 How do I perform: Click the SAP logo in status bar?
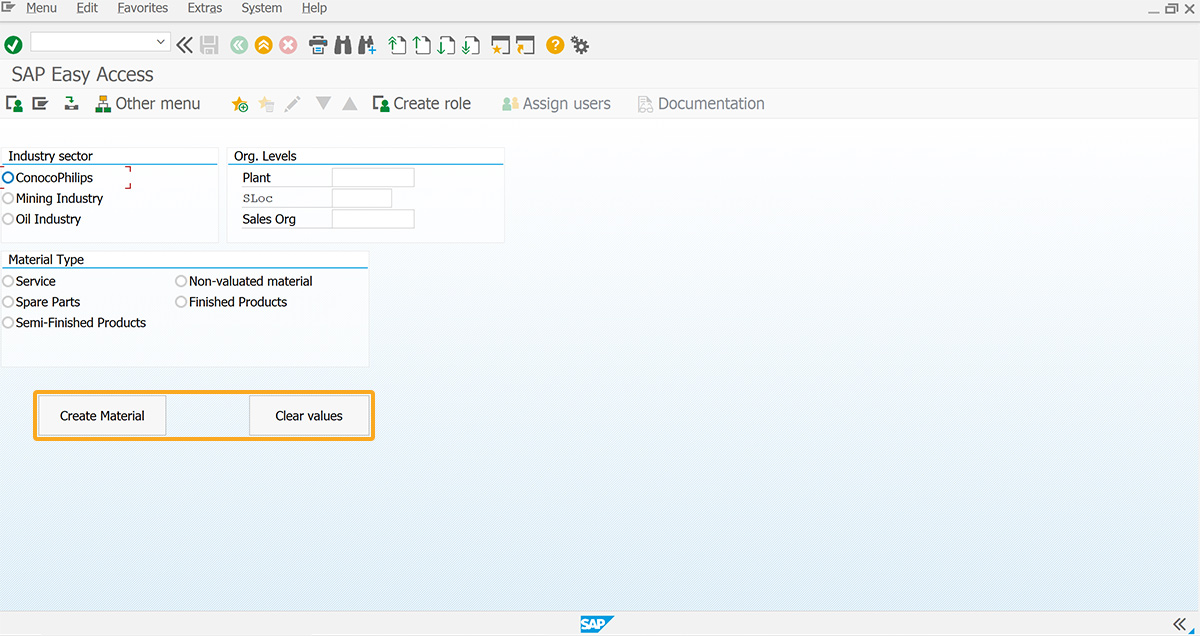[597, 624]
